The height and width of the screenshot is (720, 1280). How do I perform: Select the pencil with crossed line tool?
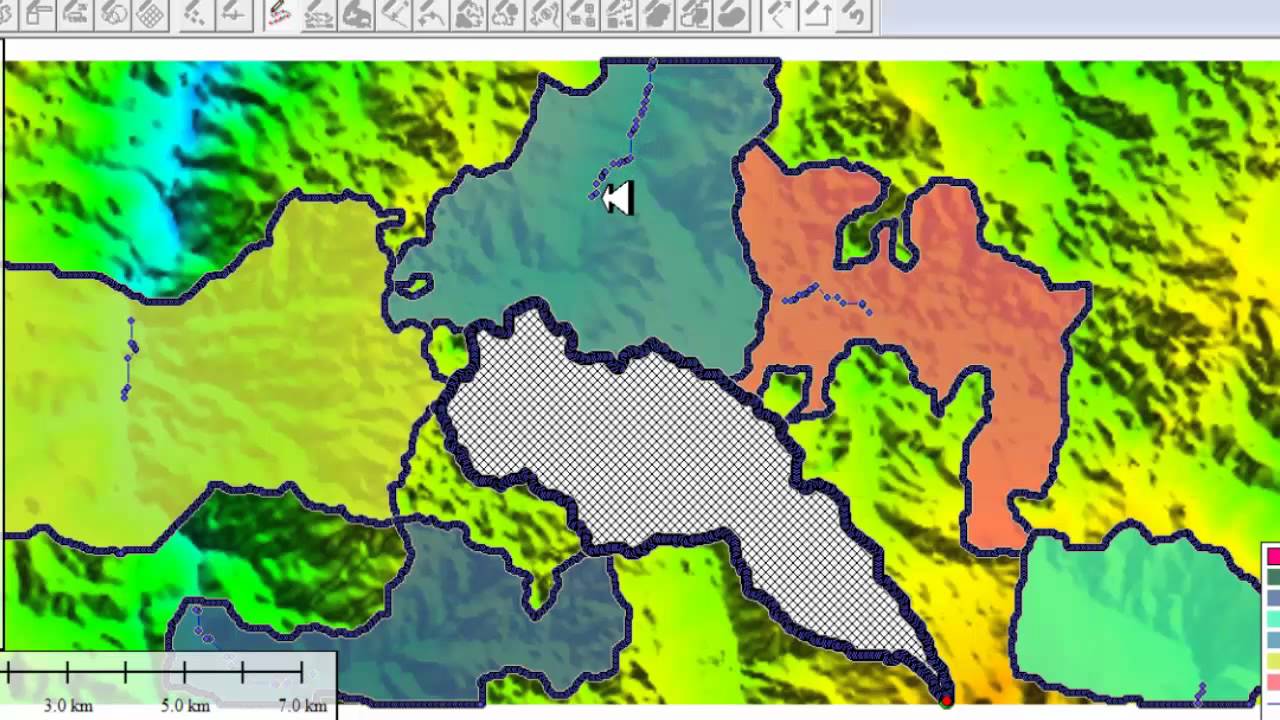click(233, 14)
